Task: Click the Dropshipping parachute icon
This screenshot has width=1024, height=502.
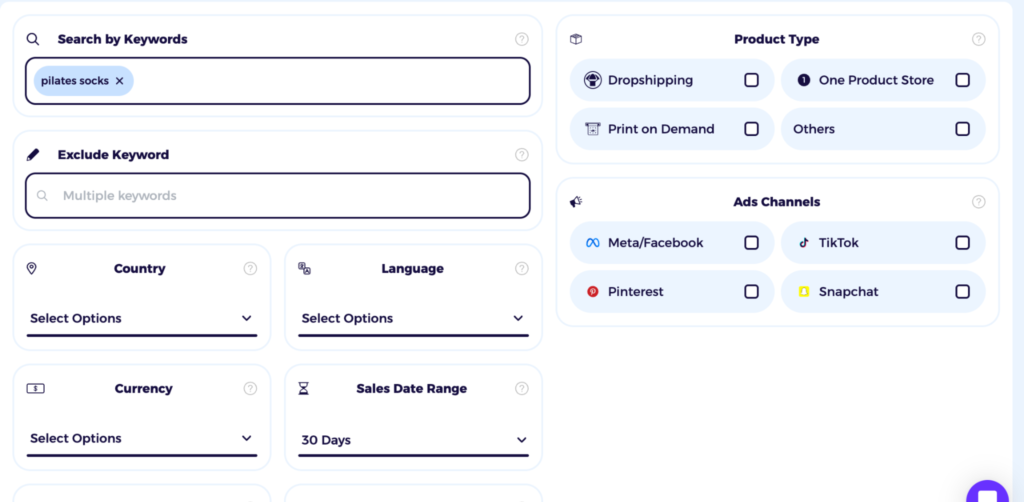Action: [x=592, y=80]
